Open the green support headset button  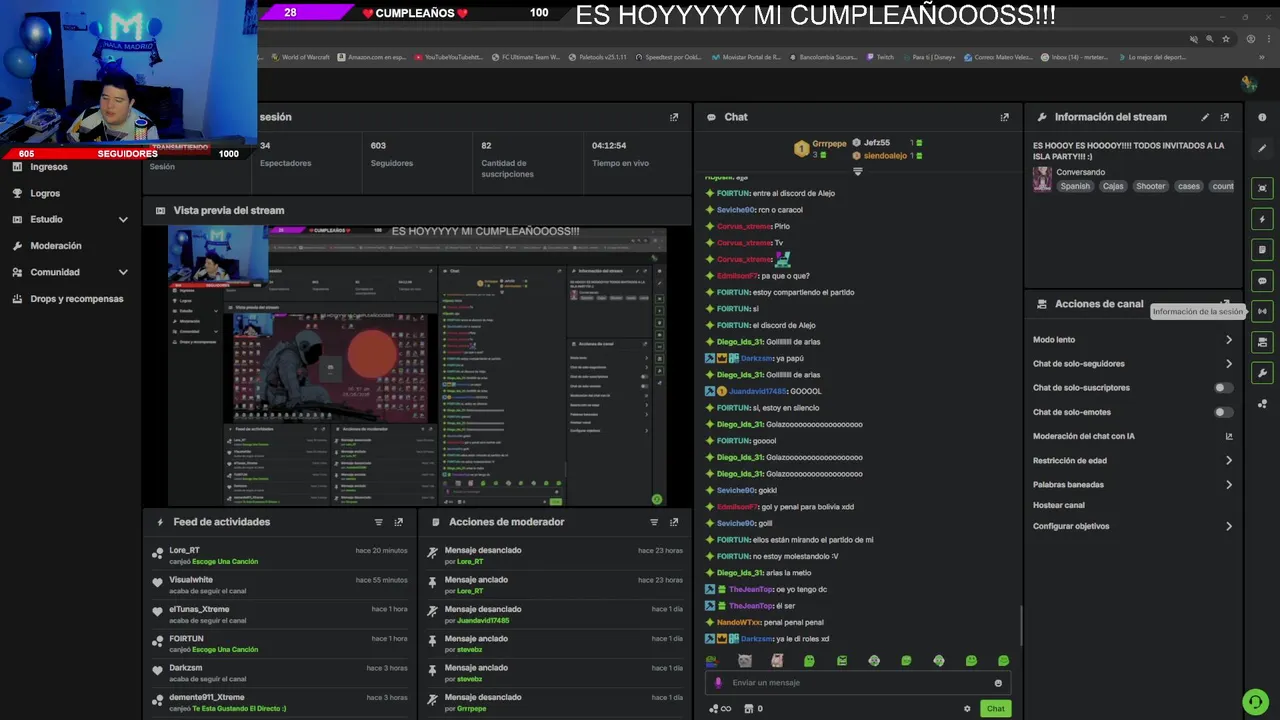point(1254,702)
